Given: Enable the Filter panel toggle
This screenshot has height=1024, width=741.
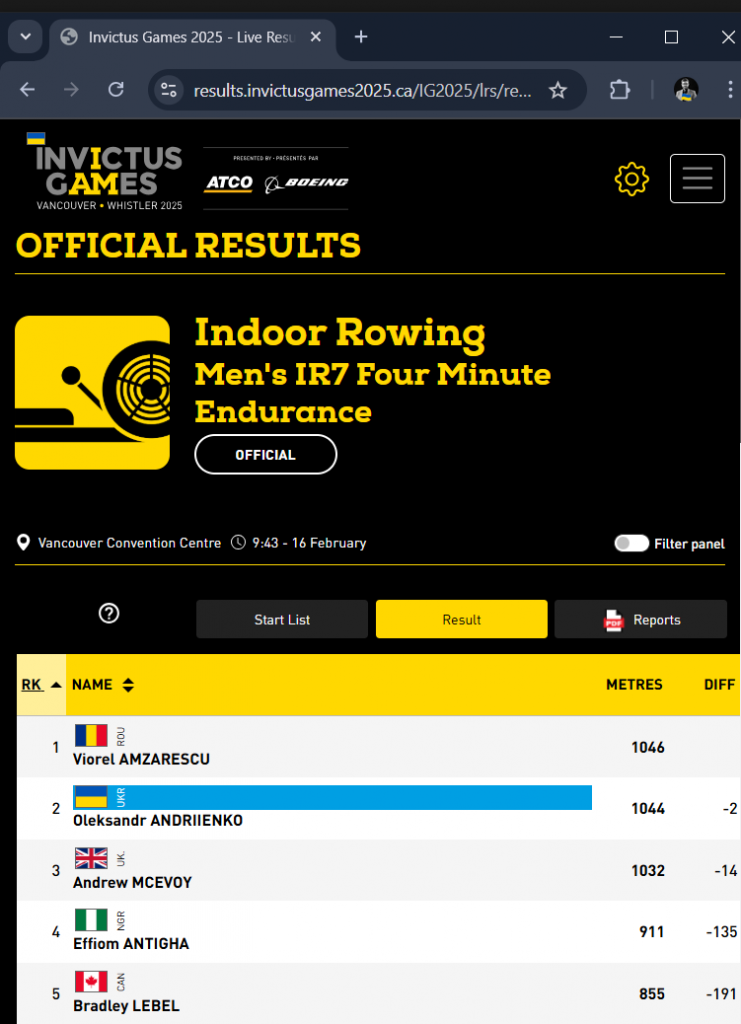Looking at the screenshot, I should [631, 542].
